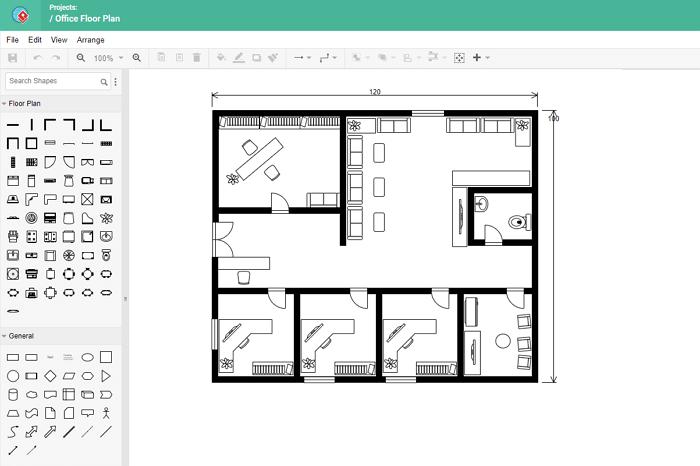Toggle the shadow tool in toolbar
Screen dimensions: 700x466
[256, 58]
